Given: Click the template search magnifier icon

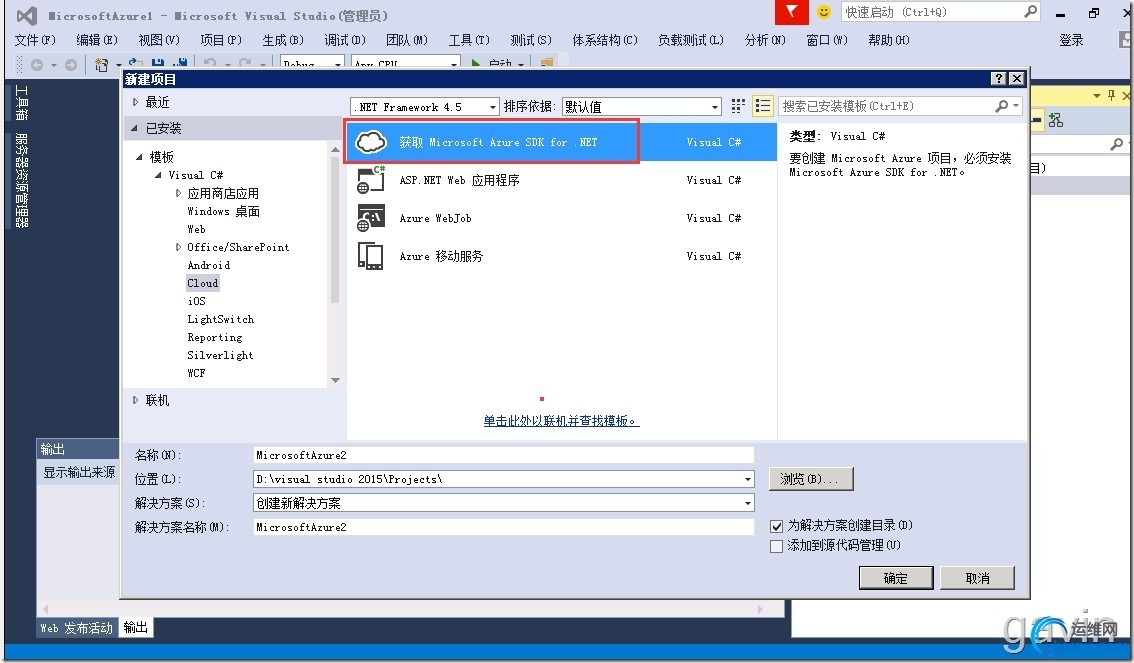Looking at the screenshot, I should [x=1002, y=106].
